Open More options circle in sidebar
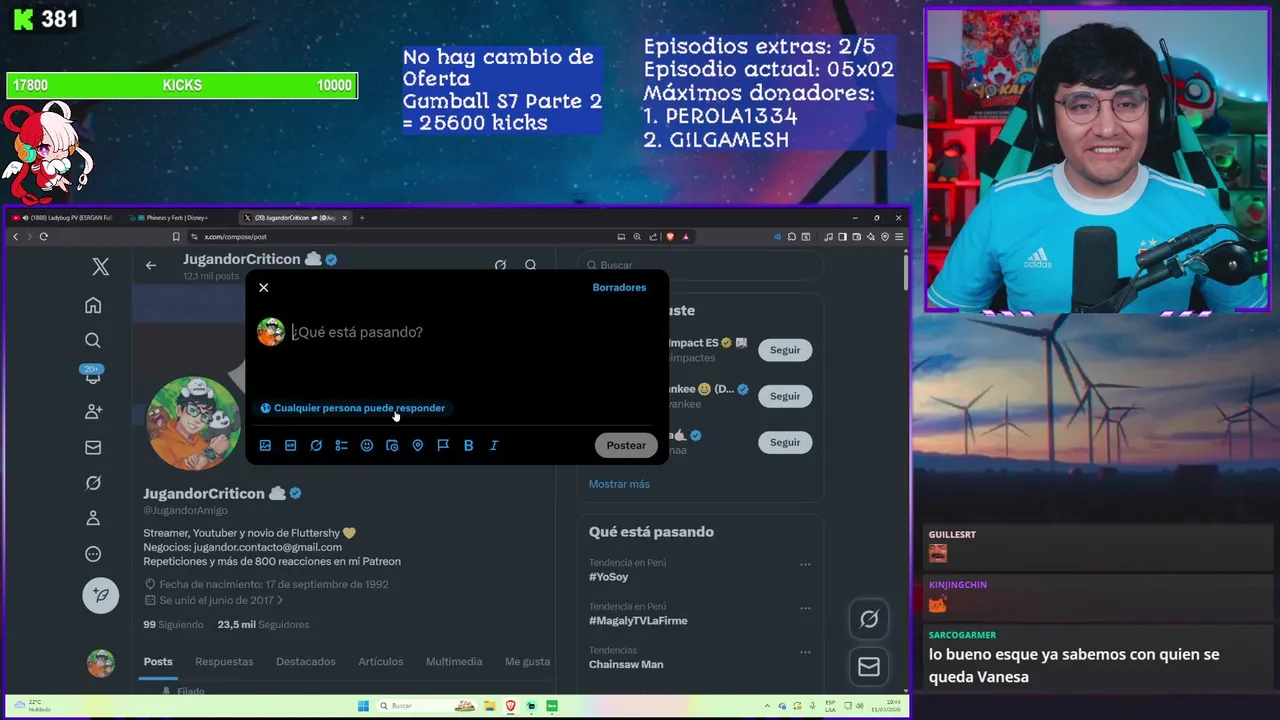Viewport: 1280px width, 720px height. click(93, 554)
